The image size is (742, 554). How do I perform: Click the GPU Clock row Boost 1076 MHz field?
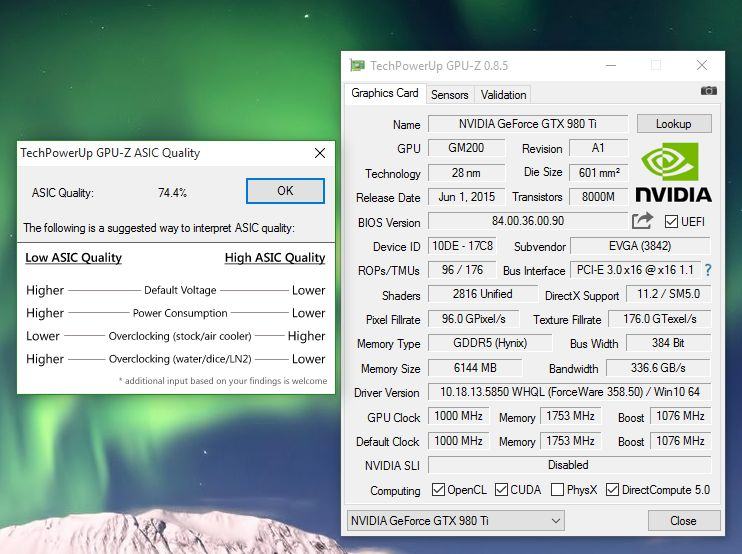pos(680,416)
